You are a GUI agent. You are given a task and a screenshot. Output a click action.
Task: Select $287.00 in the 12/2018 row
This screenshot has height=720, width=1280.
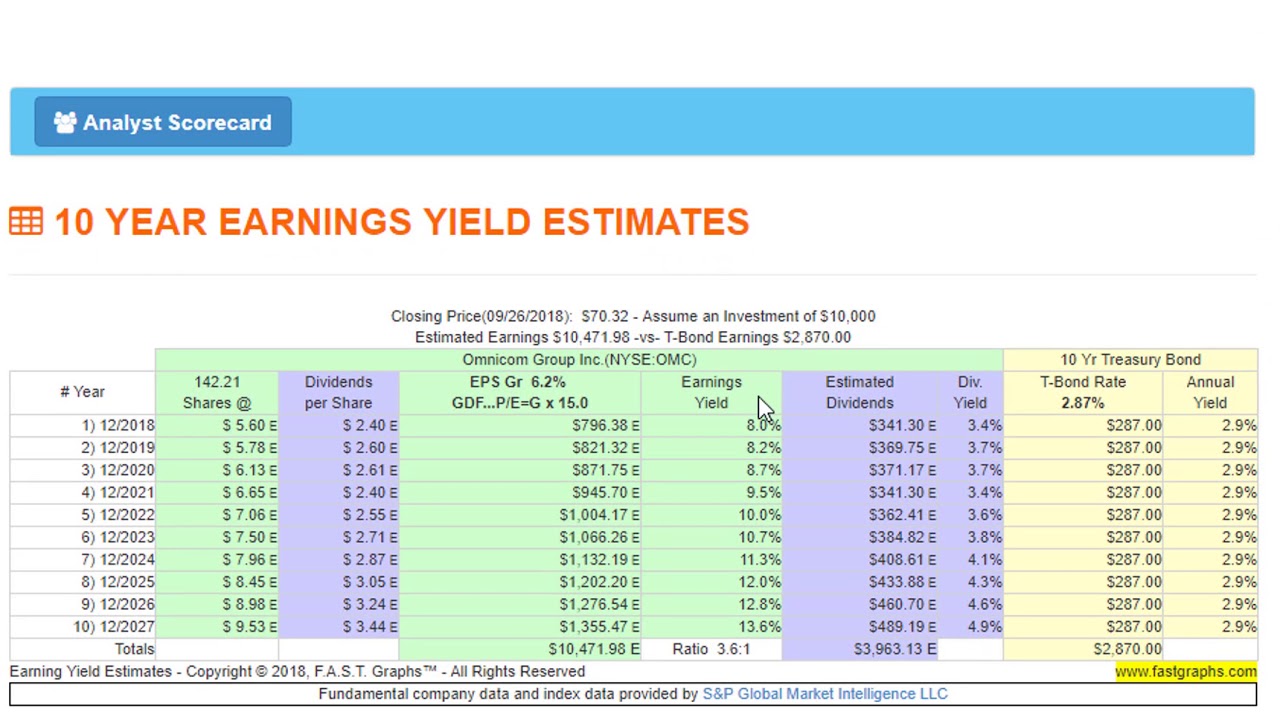pos(1133,425)
